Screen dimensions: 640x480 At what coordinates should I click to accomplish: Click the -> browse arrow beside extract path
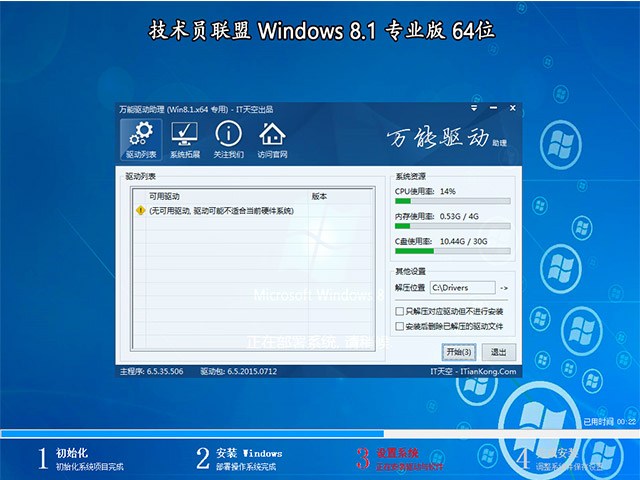[504, 288]
